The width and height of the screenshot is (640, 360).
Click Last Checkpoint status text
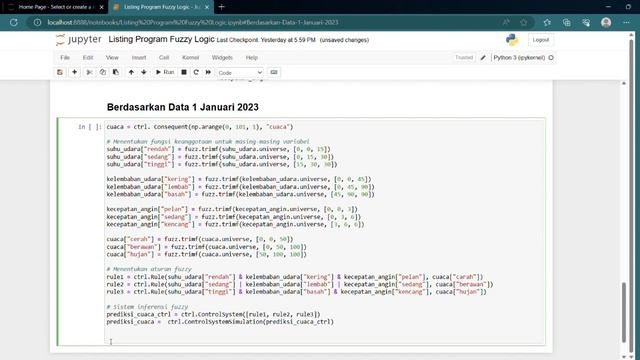[x=266, y=40]
